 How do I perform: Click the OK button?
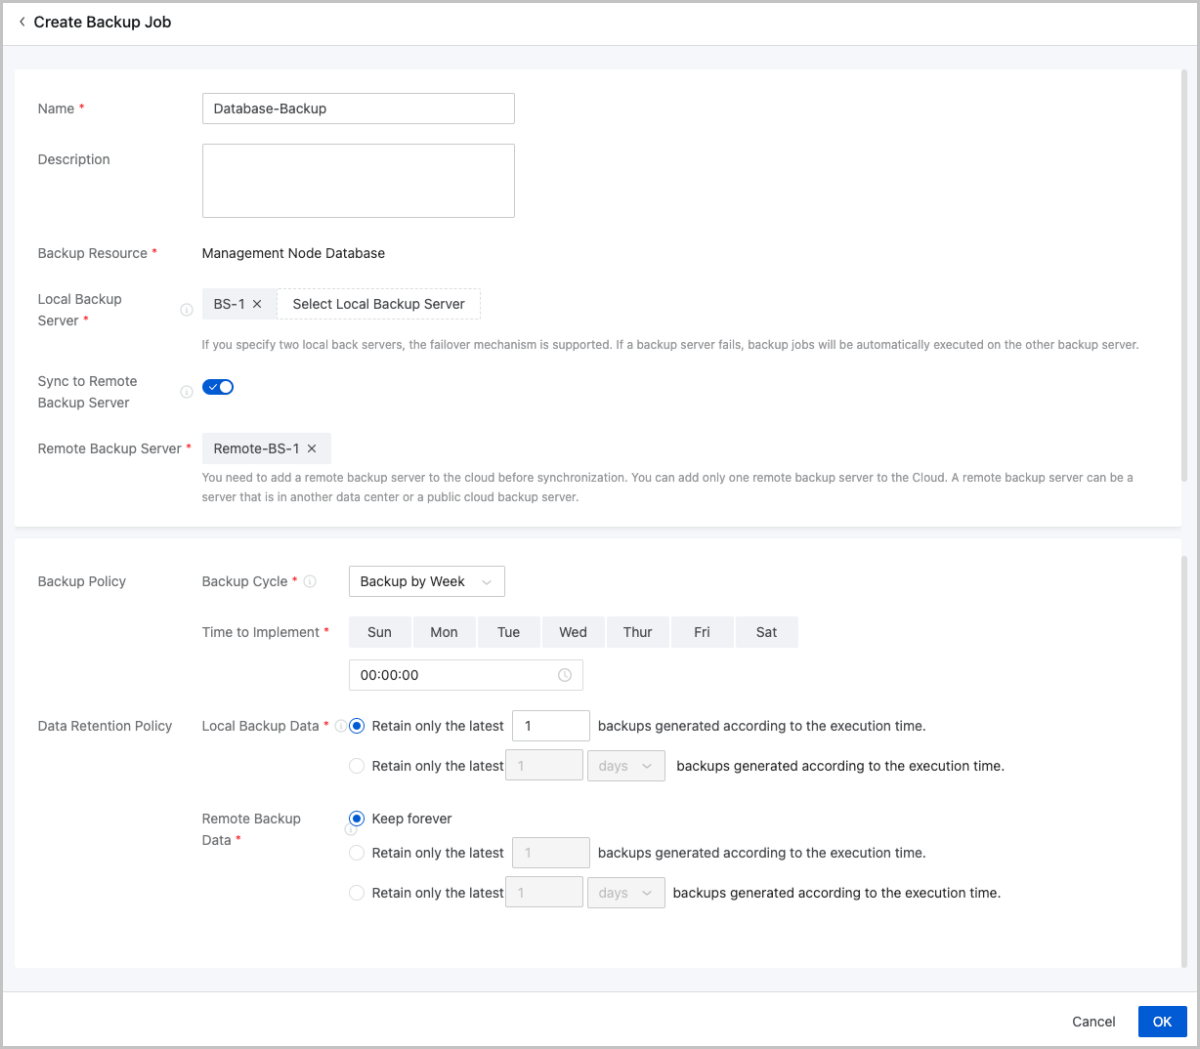pos(1161,1021)
